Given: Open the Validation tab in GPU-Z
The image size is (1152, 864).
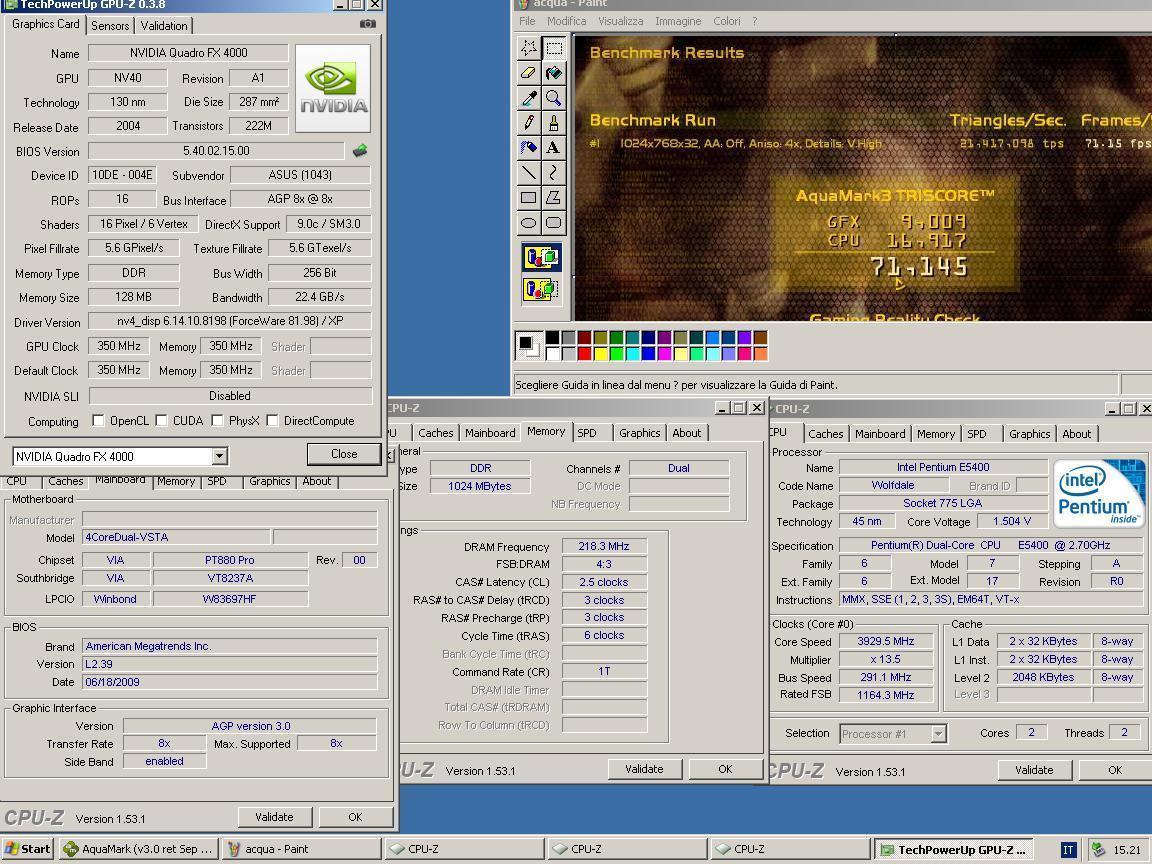Looking at the screenshot, I should [x=164, y=26].
